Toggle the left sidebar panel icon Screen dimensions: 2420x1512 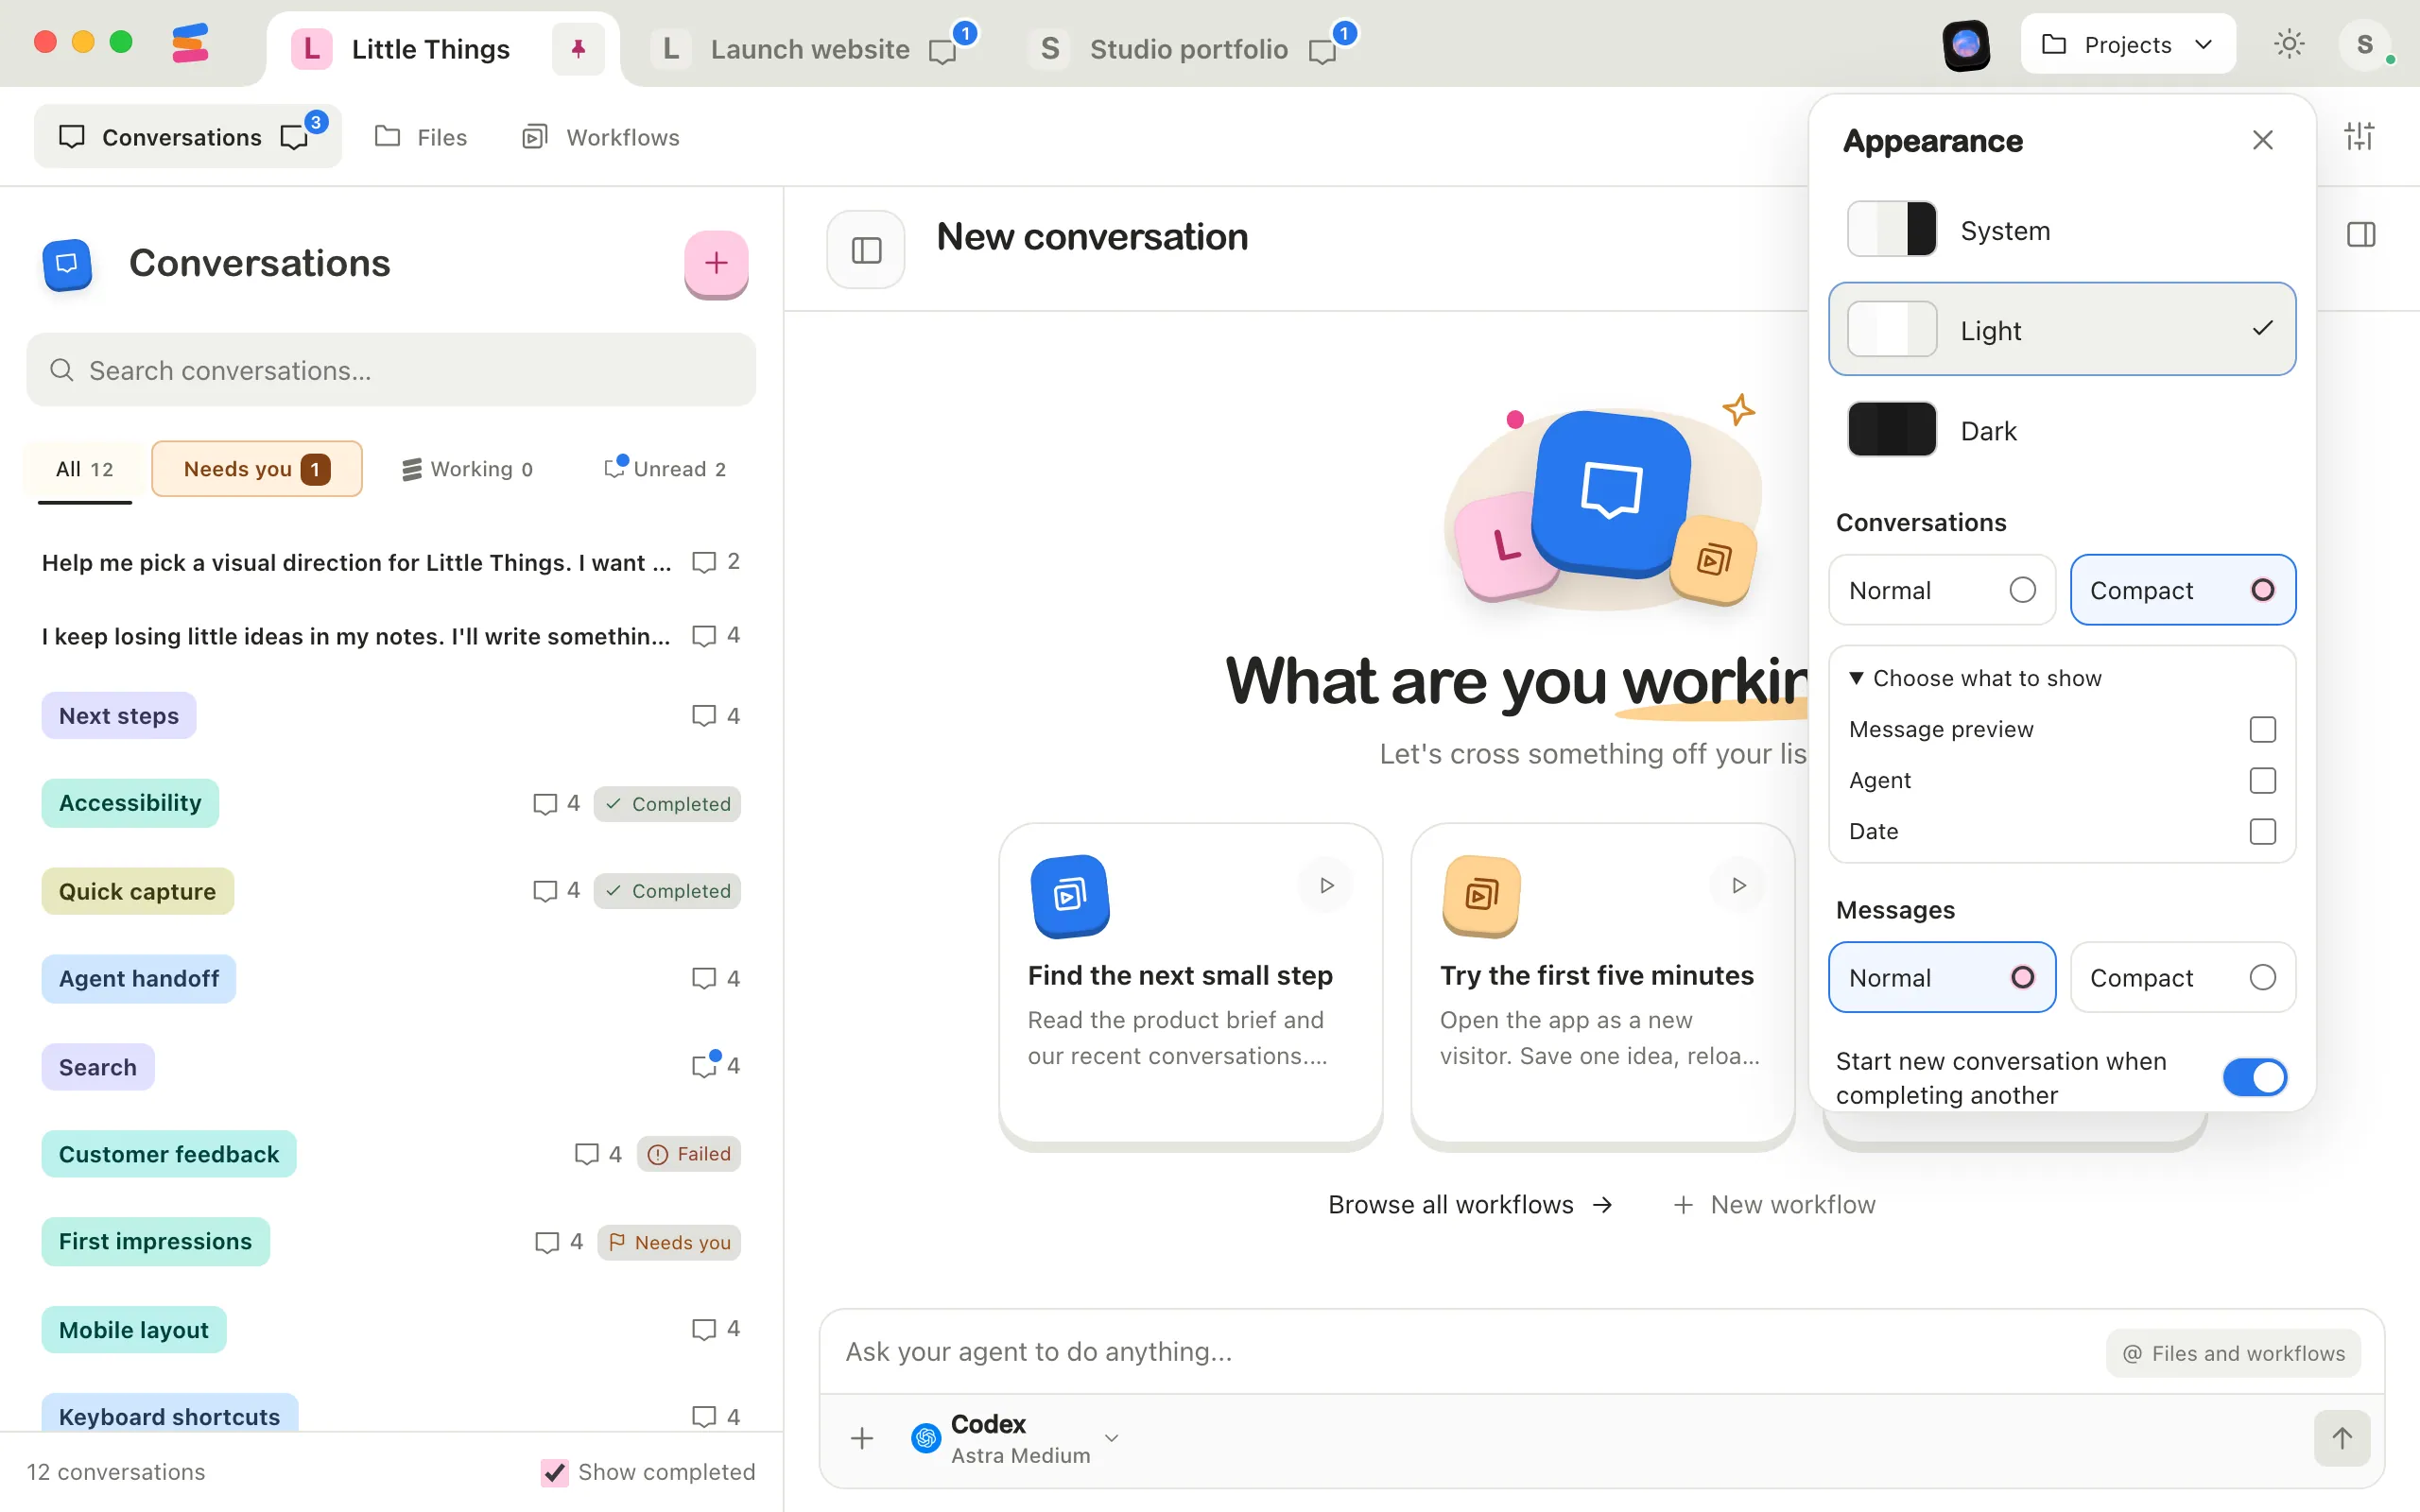coord(866,249)
